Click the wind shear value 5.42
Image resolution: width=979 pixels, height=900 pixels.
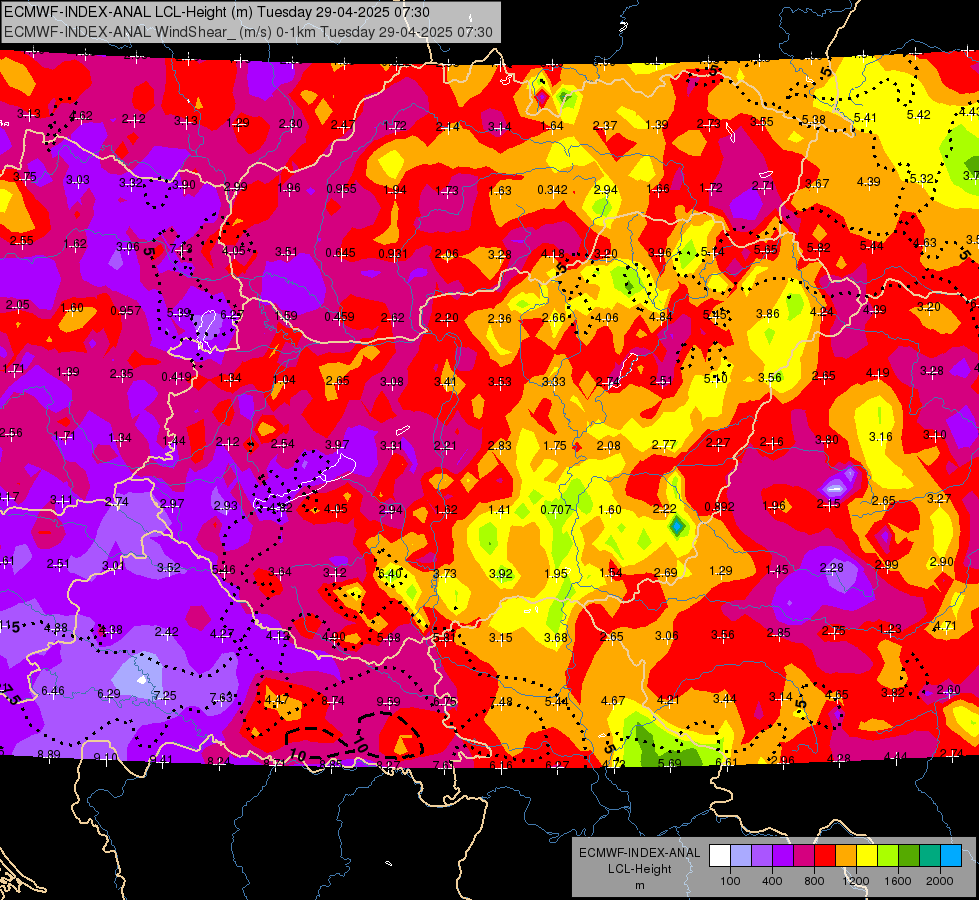(918, 115)
